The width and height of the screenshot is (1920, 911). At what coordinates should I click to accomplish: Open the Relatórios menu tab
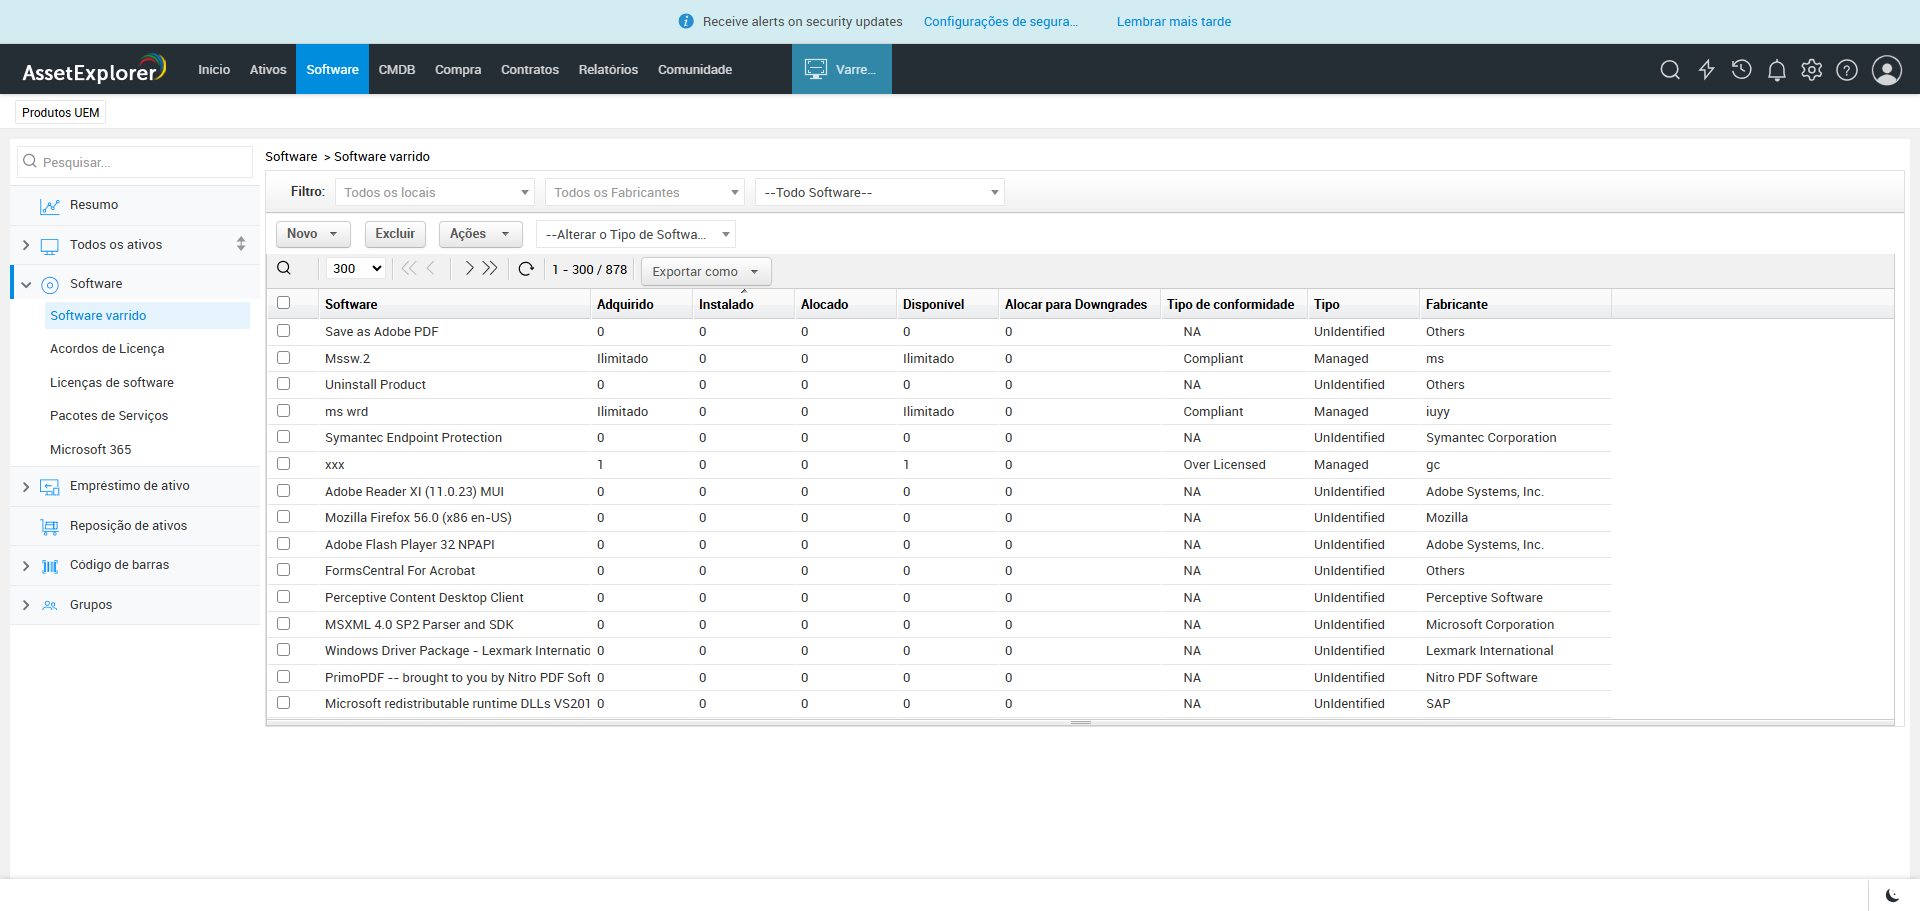[608, 70]
